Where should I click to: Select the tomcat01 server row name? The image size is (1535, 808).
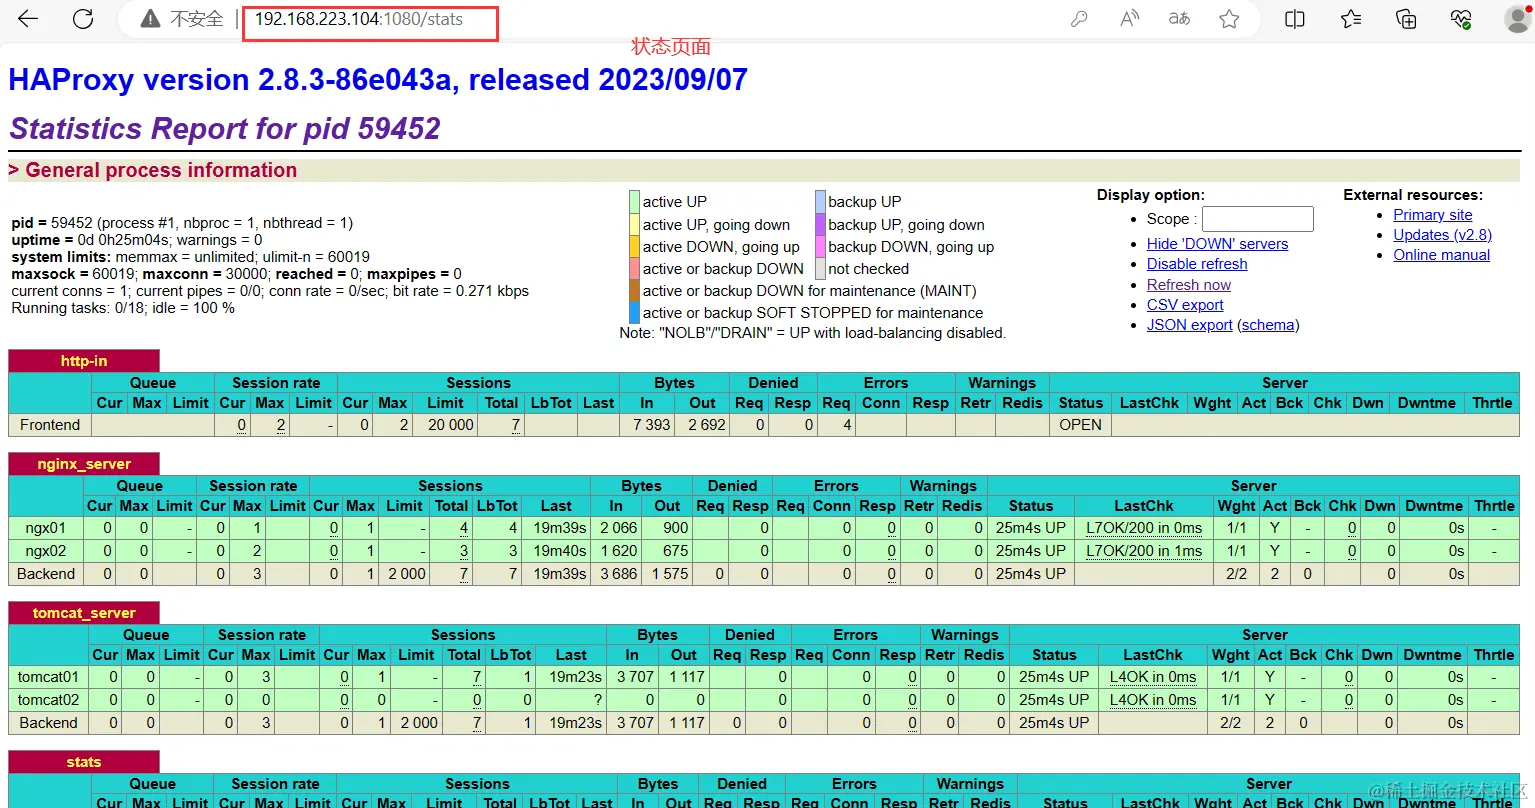tap(48, 677)
